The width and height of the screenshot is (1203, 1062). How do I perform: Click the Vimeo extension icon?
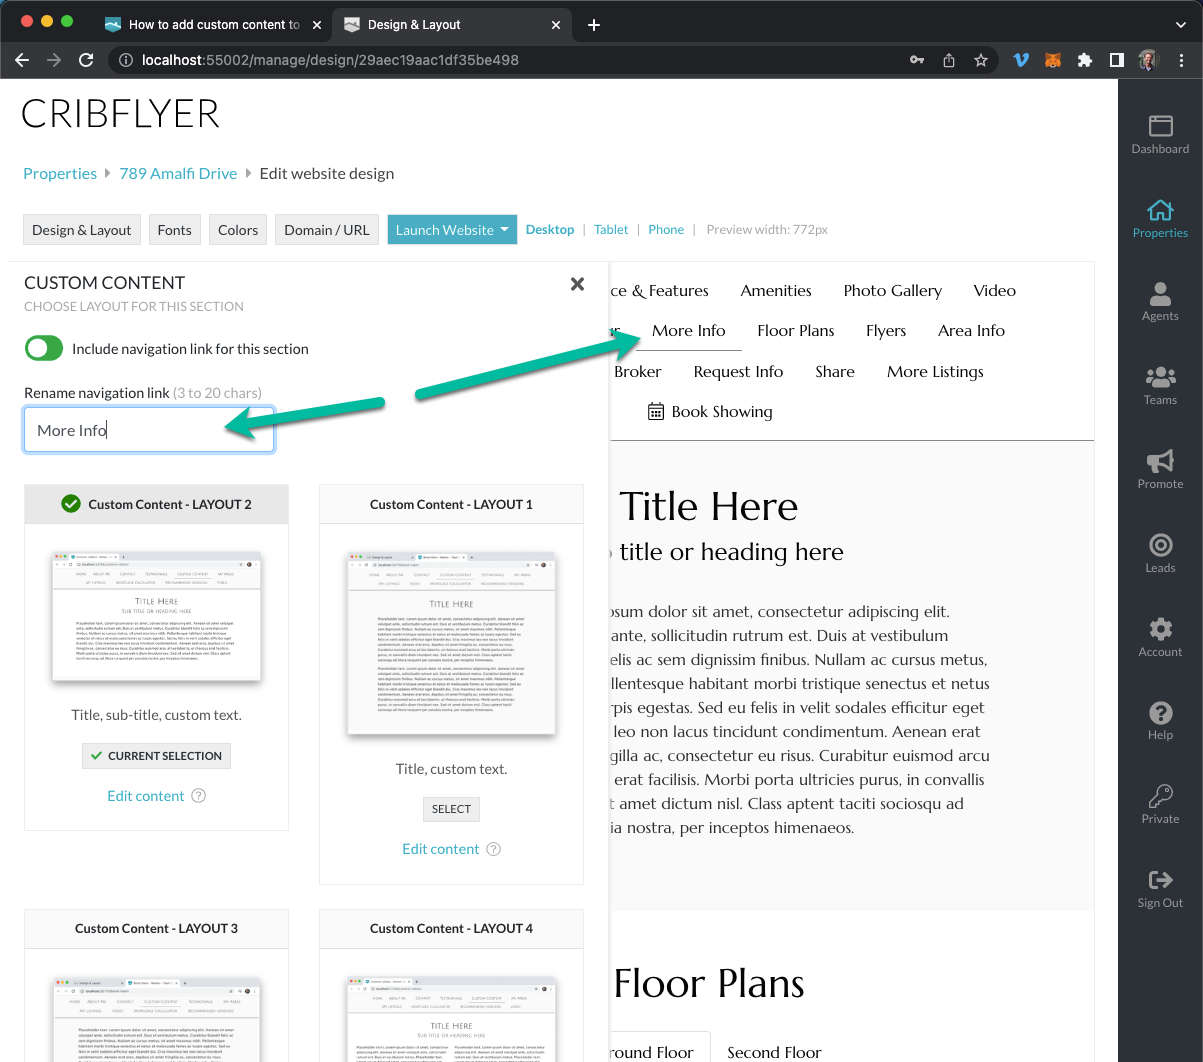point(1021,60)
